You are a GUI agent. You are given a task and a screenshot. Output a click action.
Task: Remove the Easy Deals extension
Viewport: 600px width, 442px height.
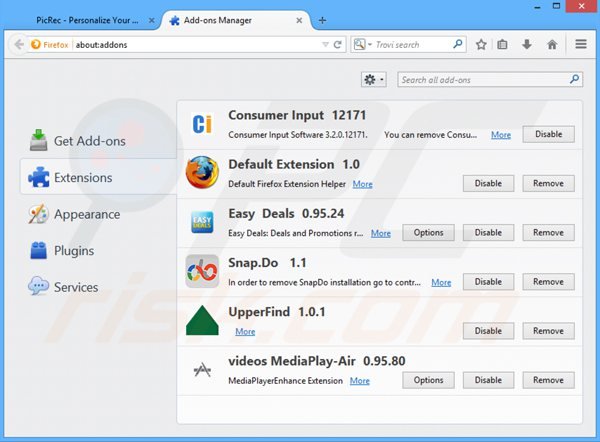point(548,232)
